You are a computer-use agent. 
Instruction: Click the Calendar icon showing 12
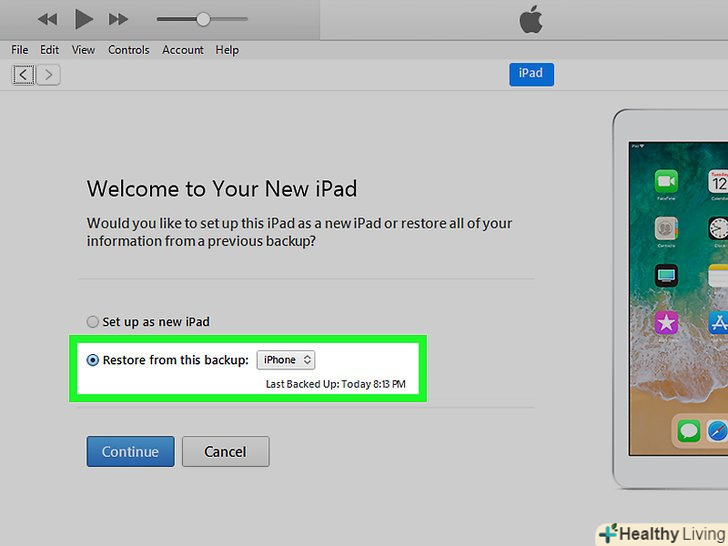(x=718, y=181)
